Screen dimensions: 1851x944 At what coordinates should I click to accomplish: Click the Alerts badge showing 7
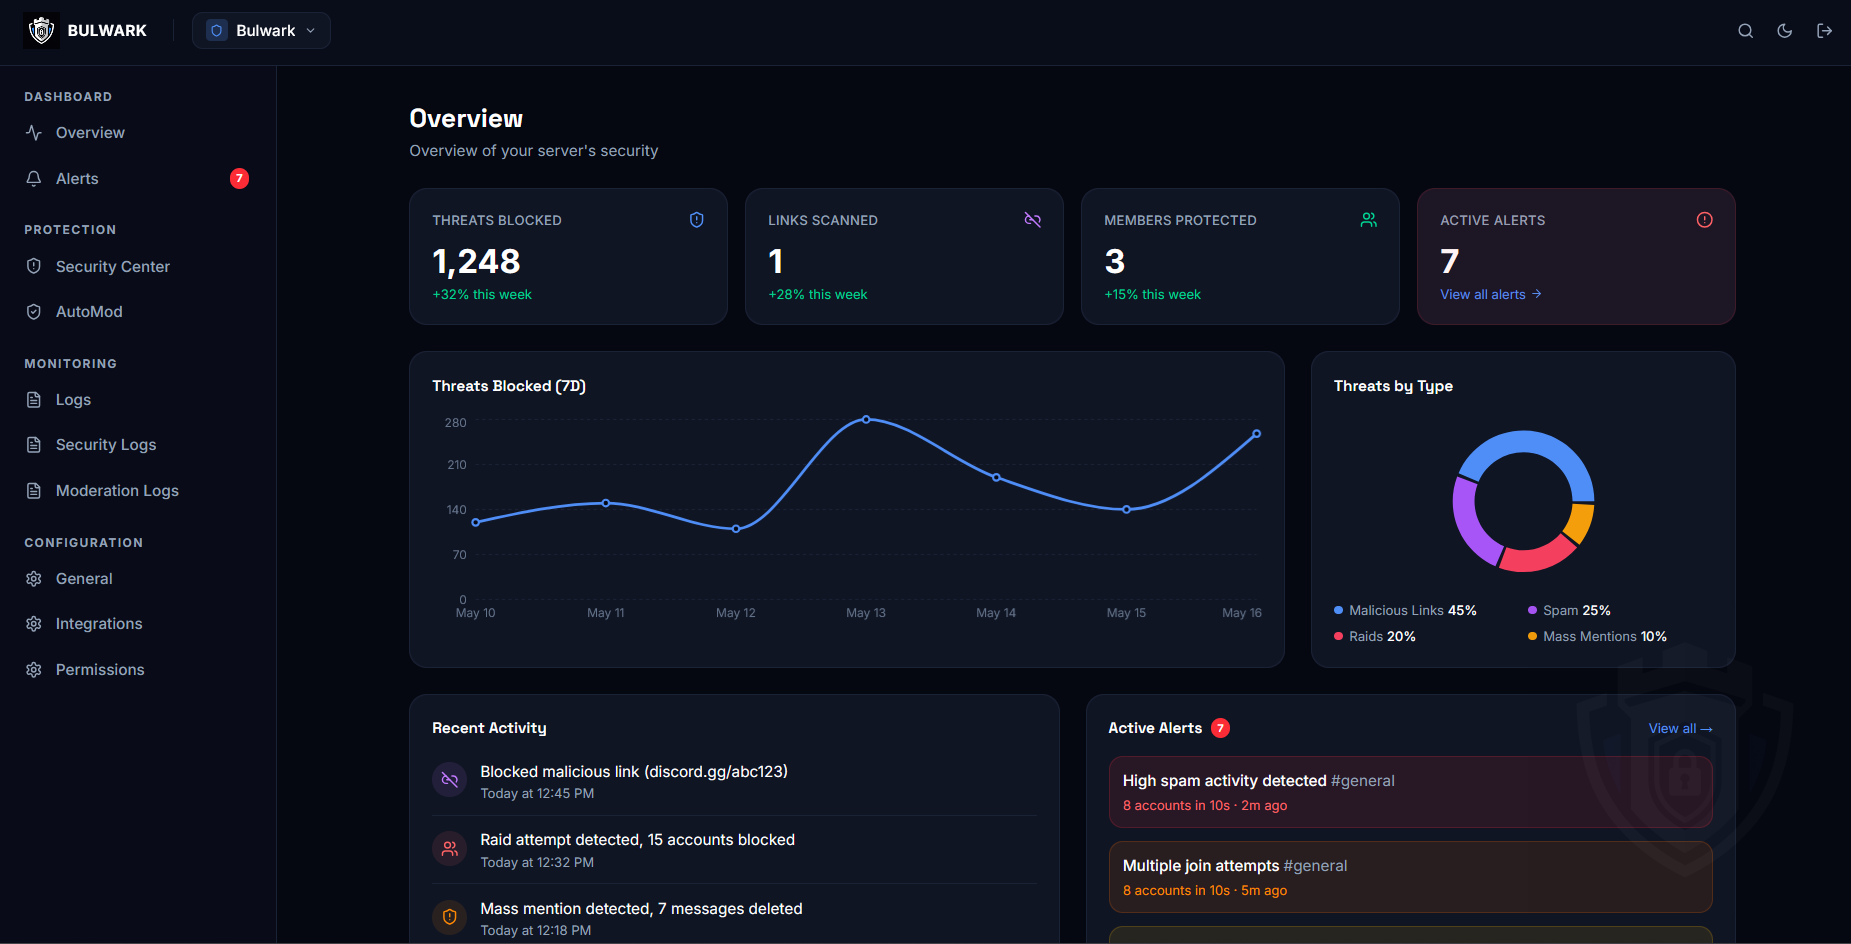(239, 179)
